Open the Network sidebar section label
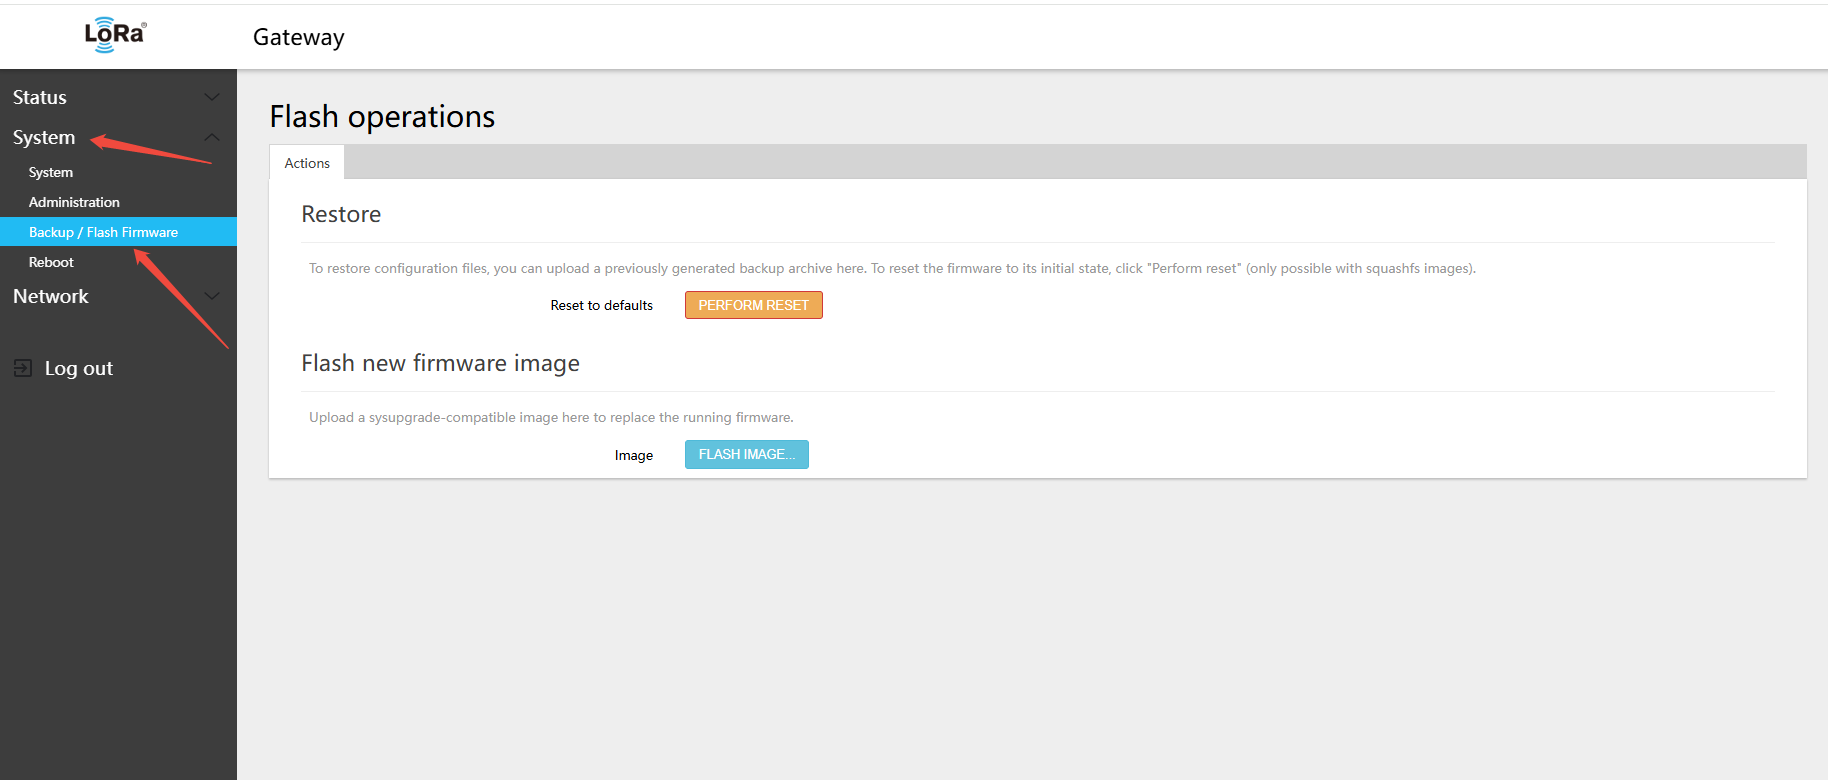The height and width of the screenshot is (780, 1828). [51, 296]
